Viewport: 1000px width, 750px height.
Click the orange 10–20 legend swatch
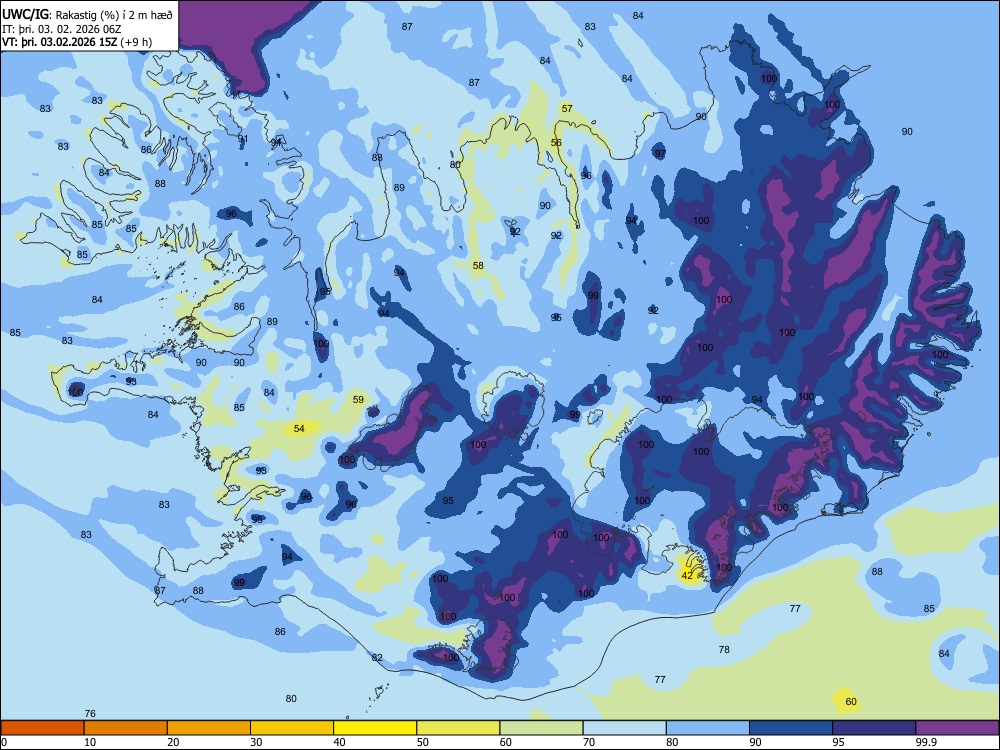click(126, 728)
